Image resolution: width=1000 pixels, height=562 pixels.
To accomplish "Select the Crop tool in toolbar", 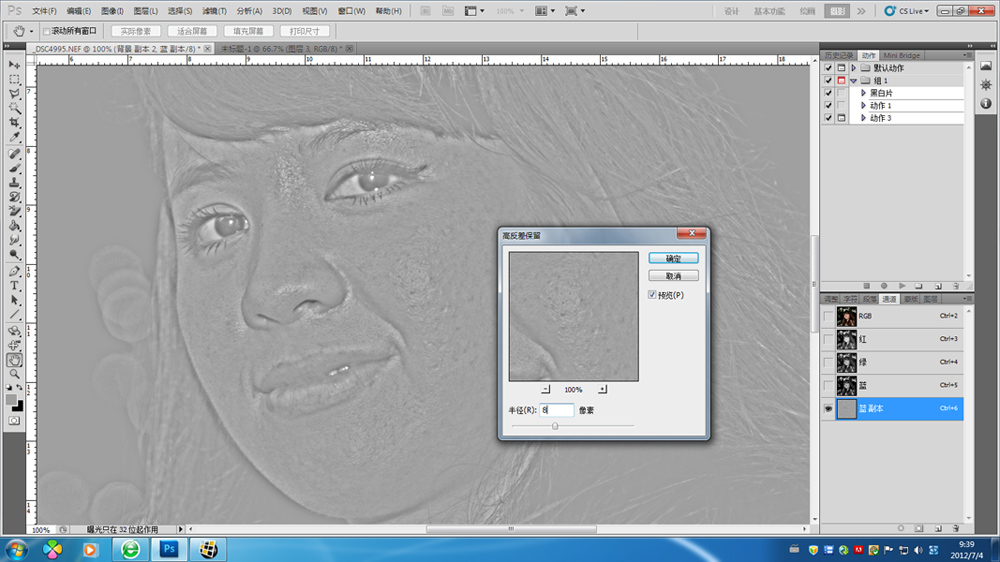I will point(15,122).
